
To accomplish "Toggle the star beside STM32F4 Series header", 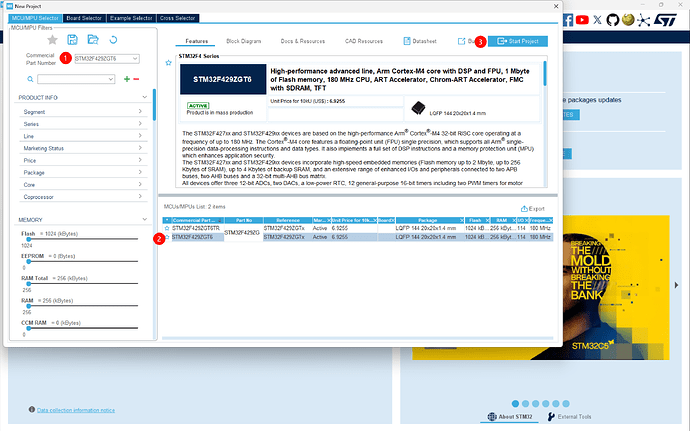I will point(169,63).
